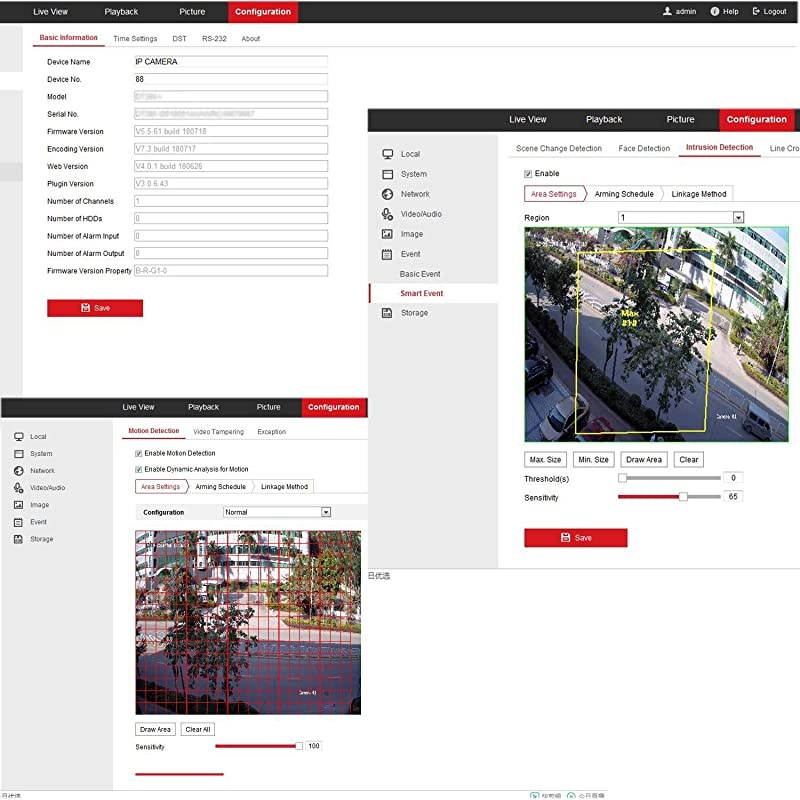Open Local settings monitor icon in intrusion panel
Image resolution: width=800 pixels, height=800 pixels.
[387, 154]
